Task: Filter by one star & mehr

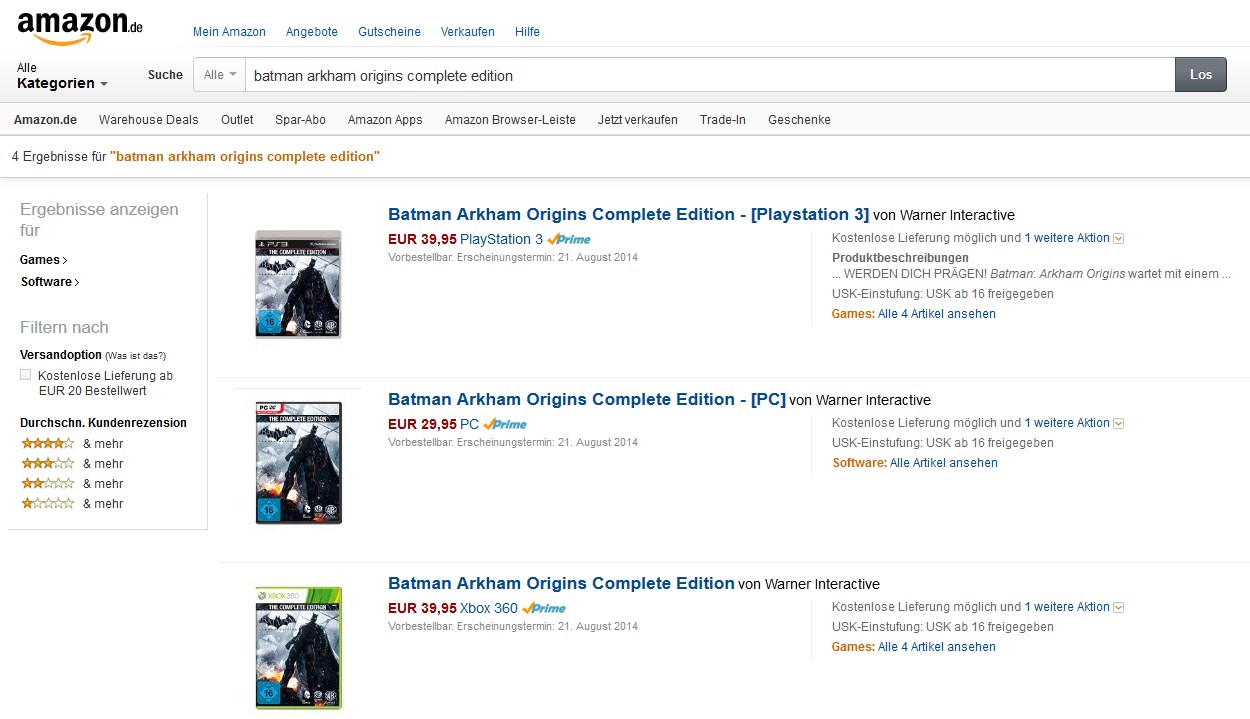Action: click(72, 504)
